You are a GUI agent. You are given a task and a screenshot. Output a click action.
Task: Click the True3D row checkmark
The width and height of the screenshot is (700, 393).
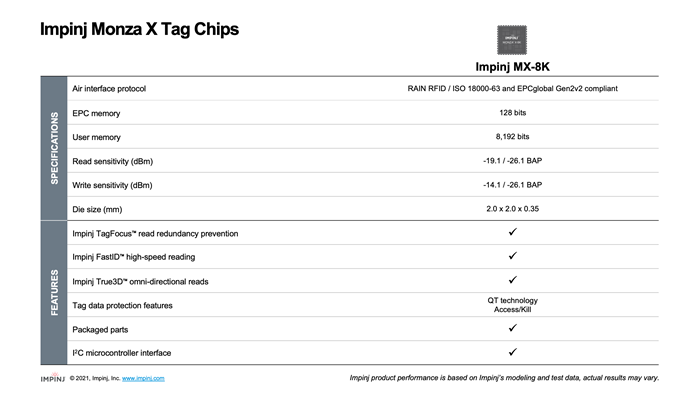click(512, 280)
